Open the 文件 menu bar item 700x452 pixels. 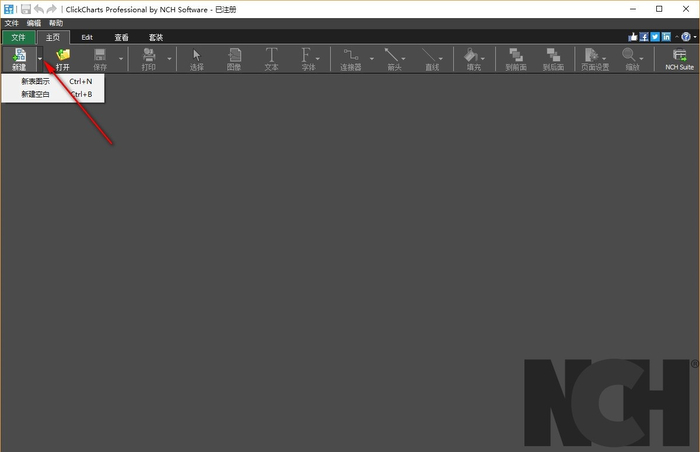(x=12, y=23)
